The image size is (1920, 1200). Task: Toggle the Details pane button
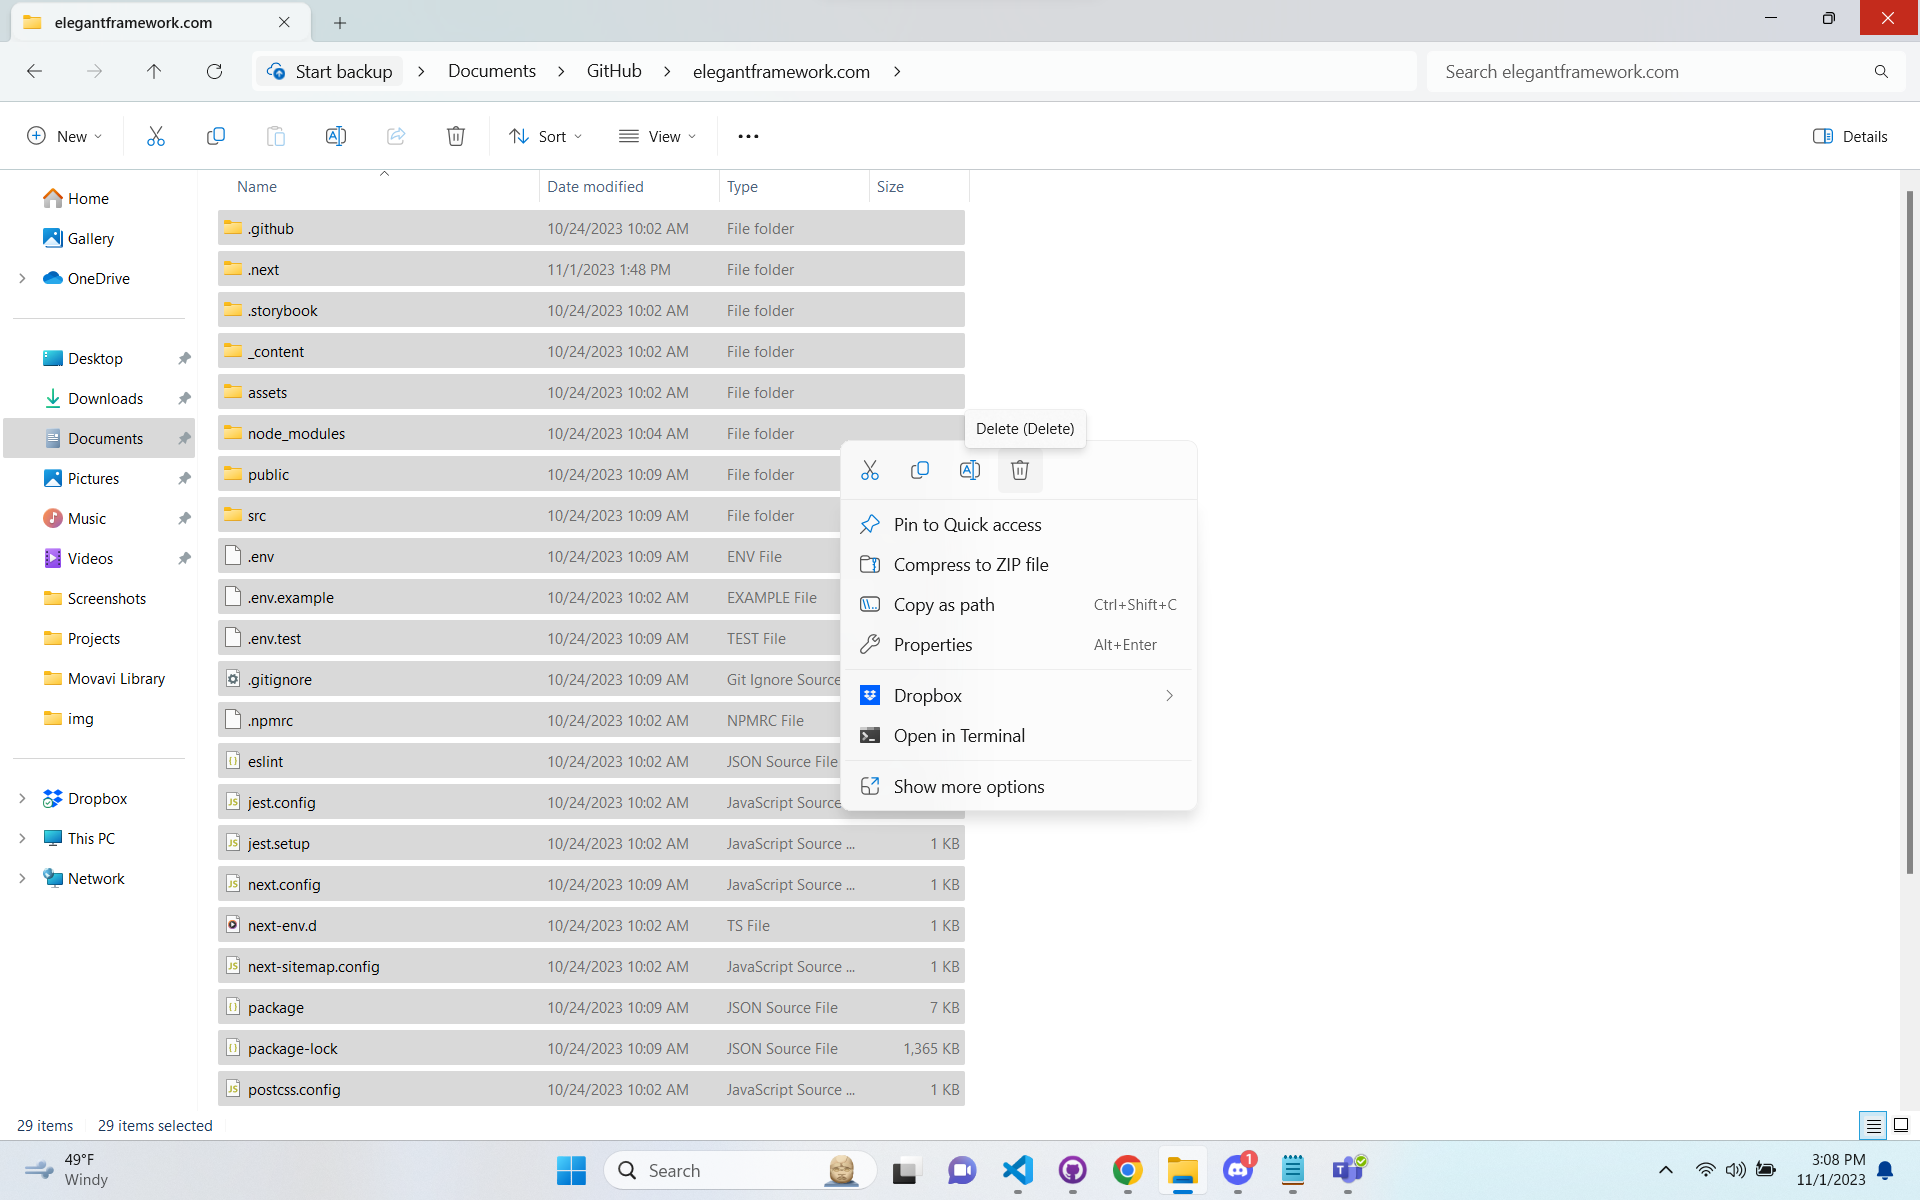point(1850,136)
